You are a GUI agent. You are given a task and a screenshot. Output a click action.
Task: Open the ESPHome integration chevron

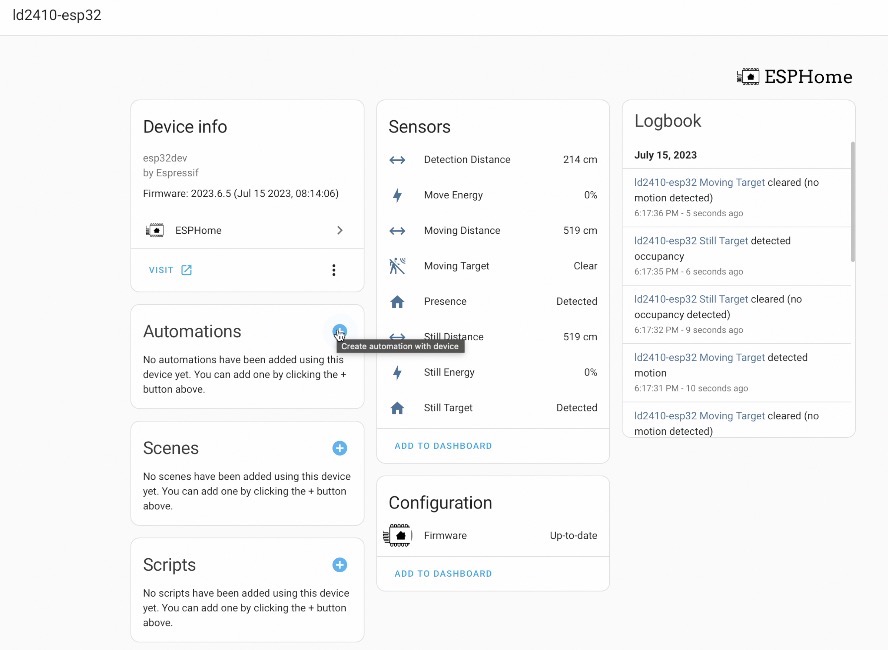click(x=340, y=230)
